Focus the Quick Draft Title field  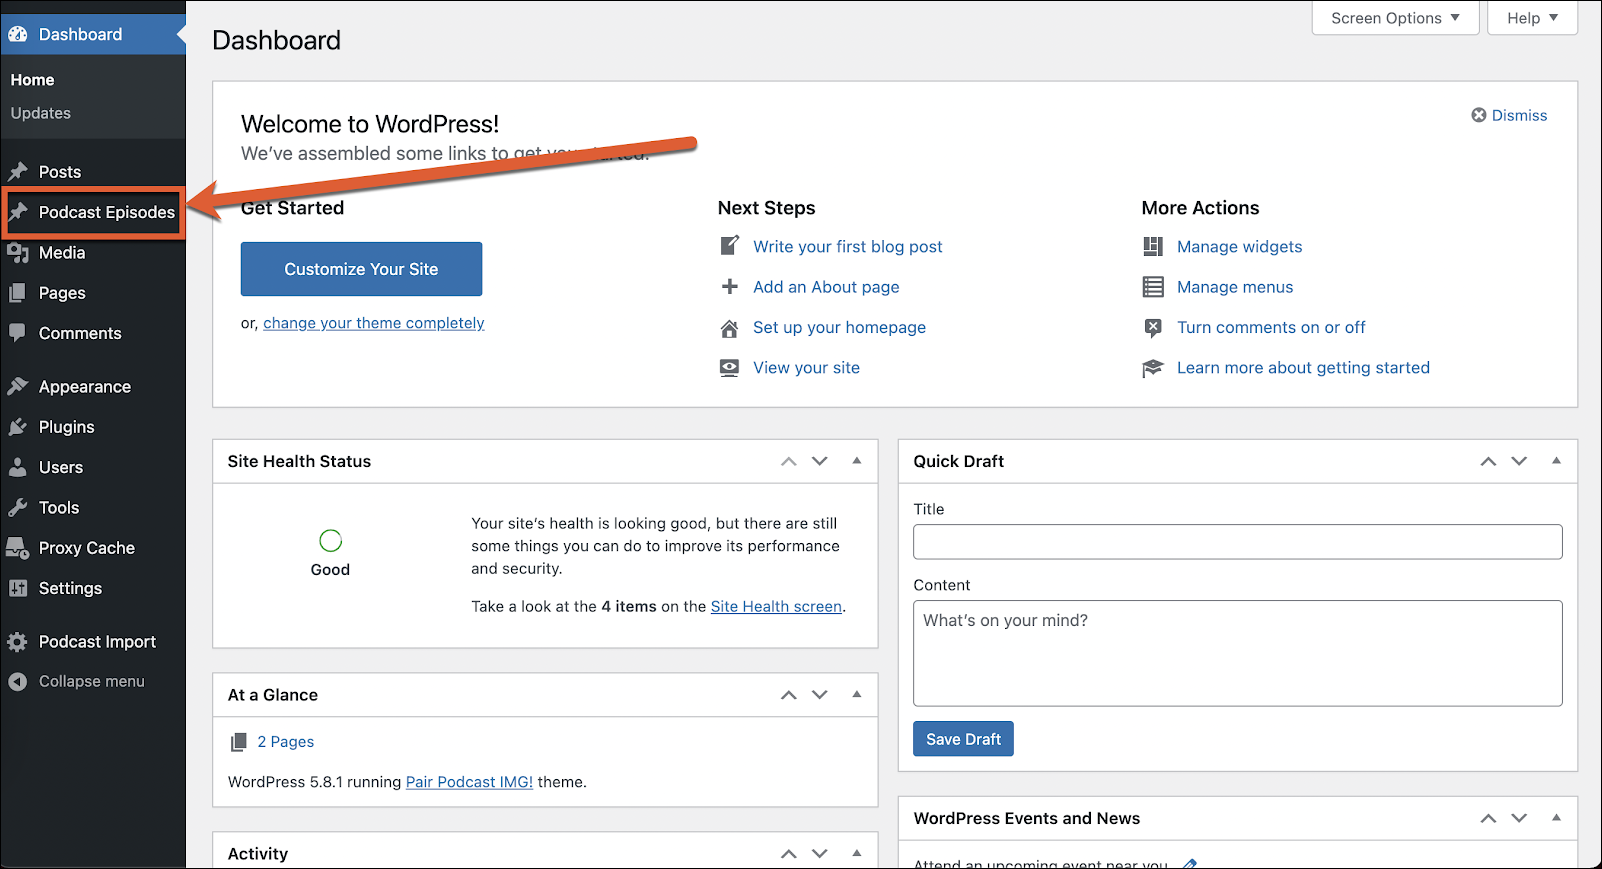(x=1237, y=542)
